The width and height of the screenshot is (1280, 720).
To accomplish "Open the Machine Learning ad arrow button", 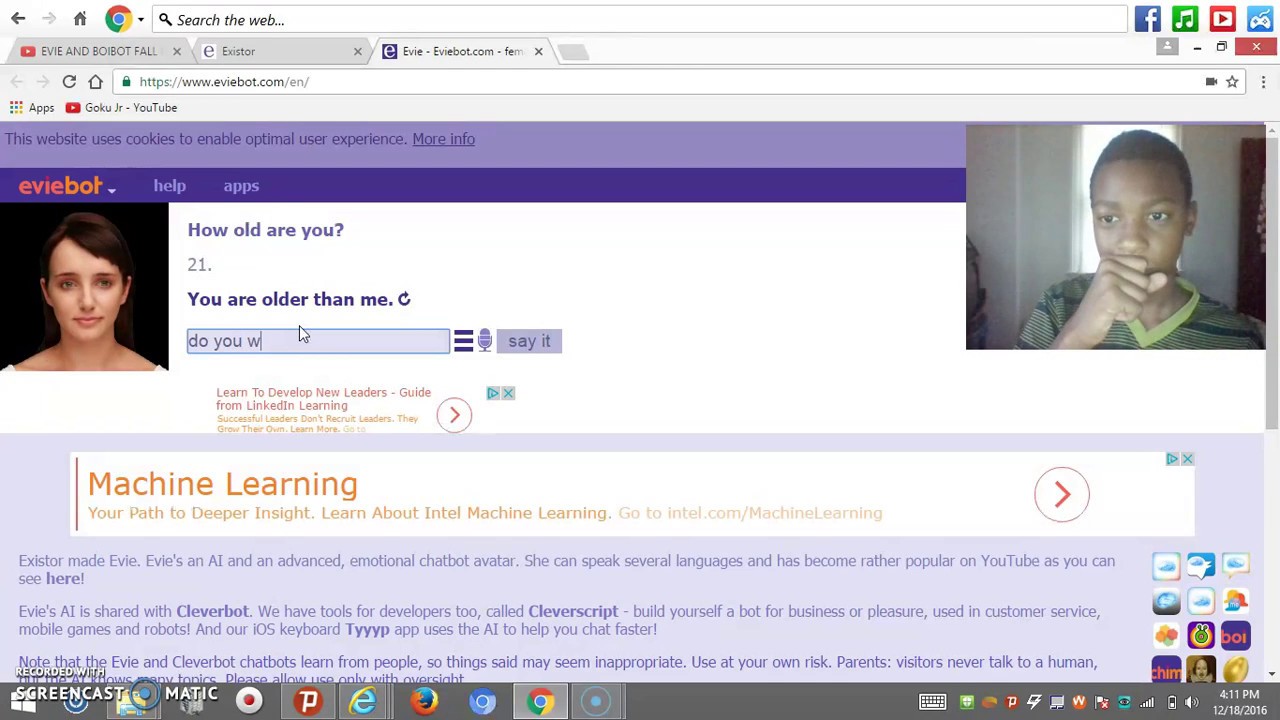I will tap(1062, 494).
